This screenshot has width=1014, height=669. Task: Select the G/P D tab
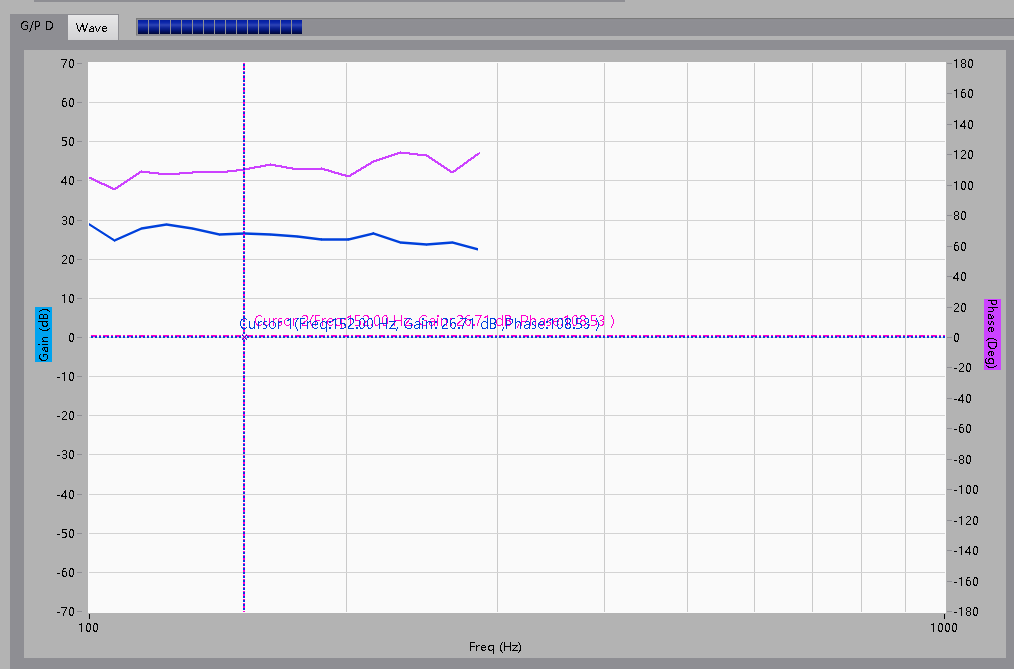coord(37,27)
